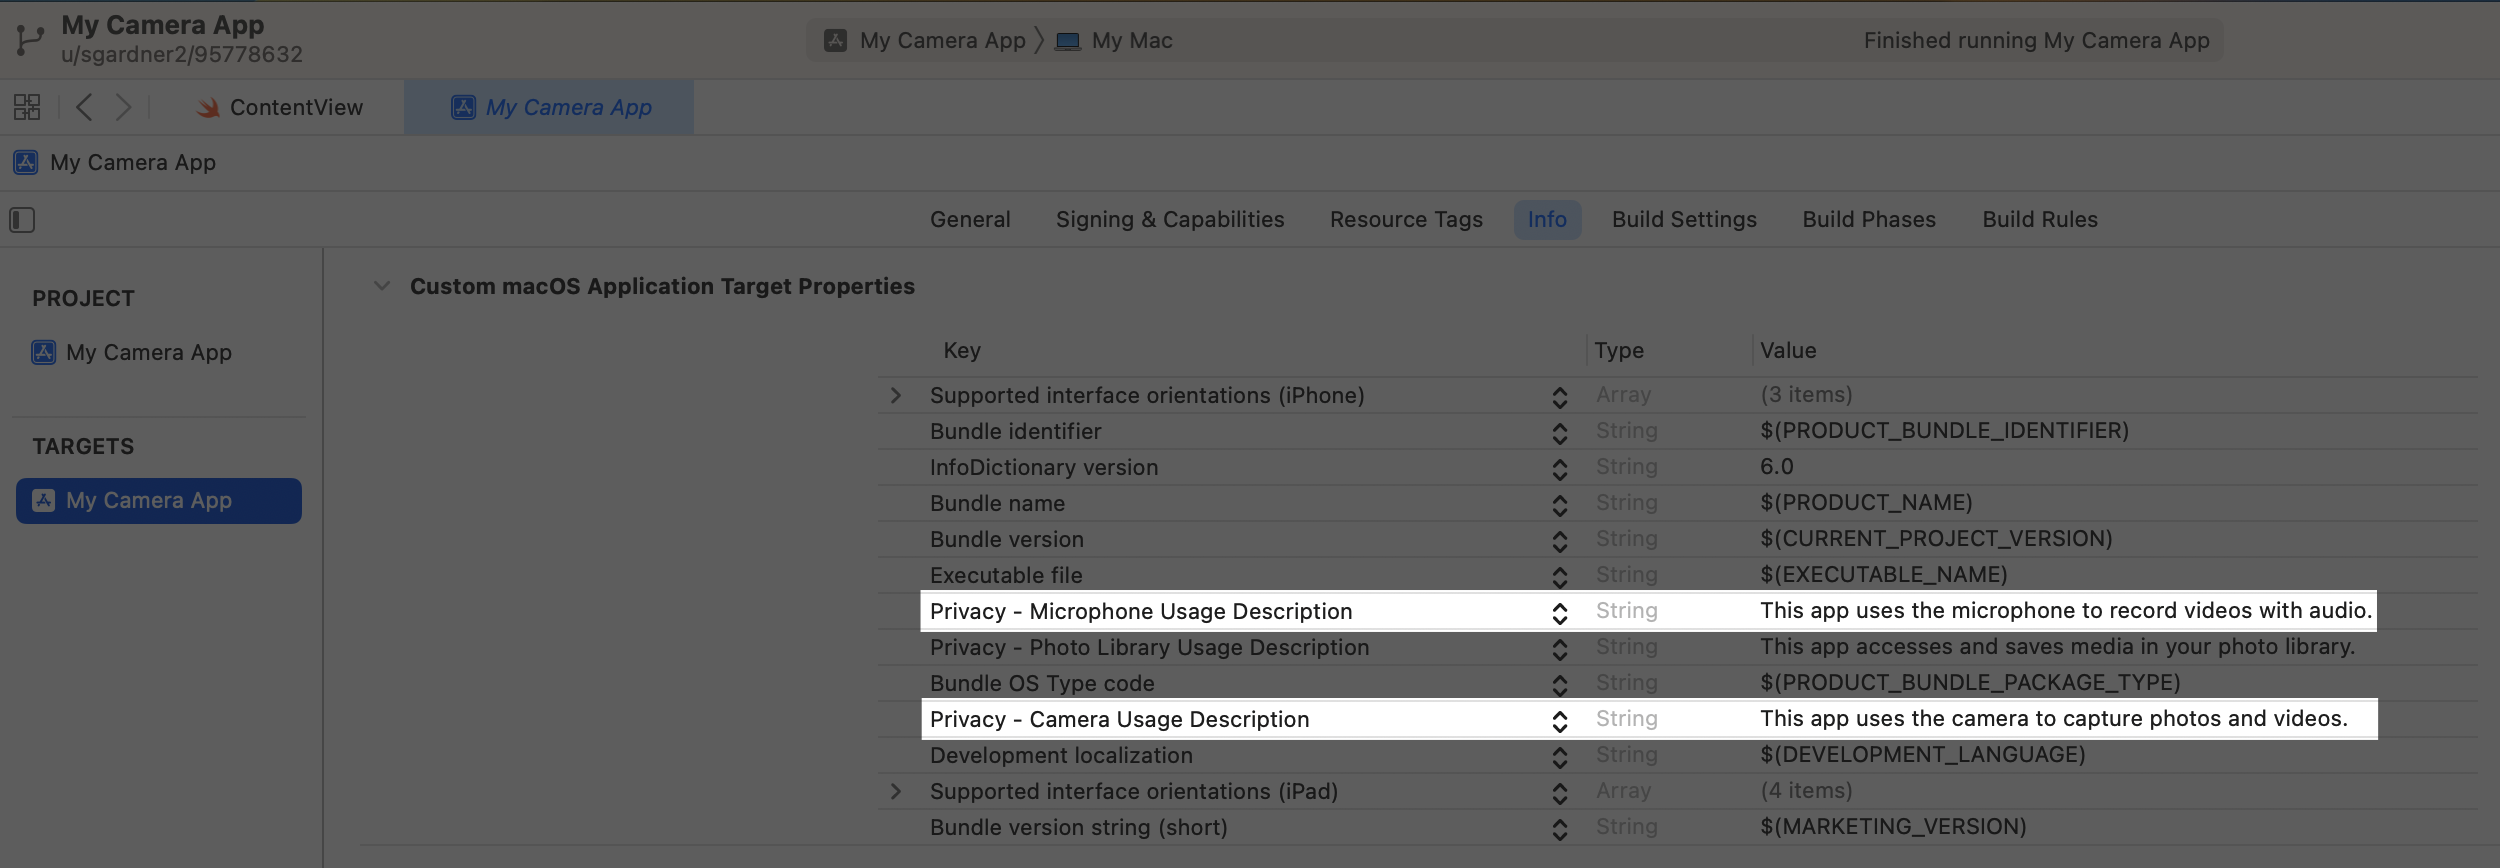Open the Build Phases tab

(1869, 220)
